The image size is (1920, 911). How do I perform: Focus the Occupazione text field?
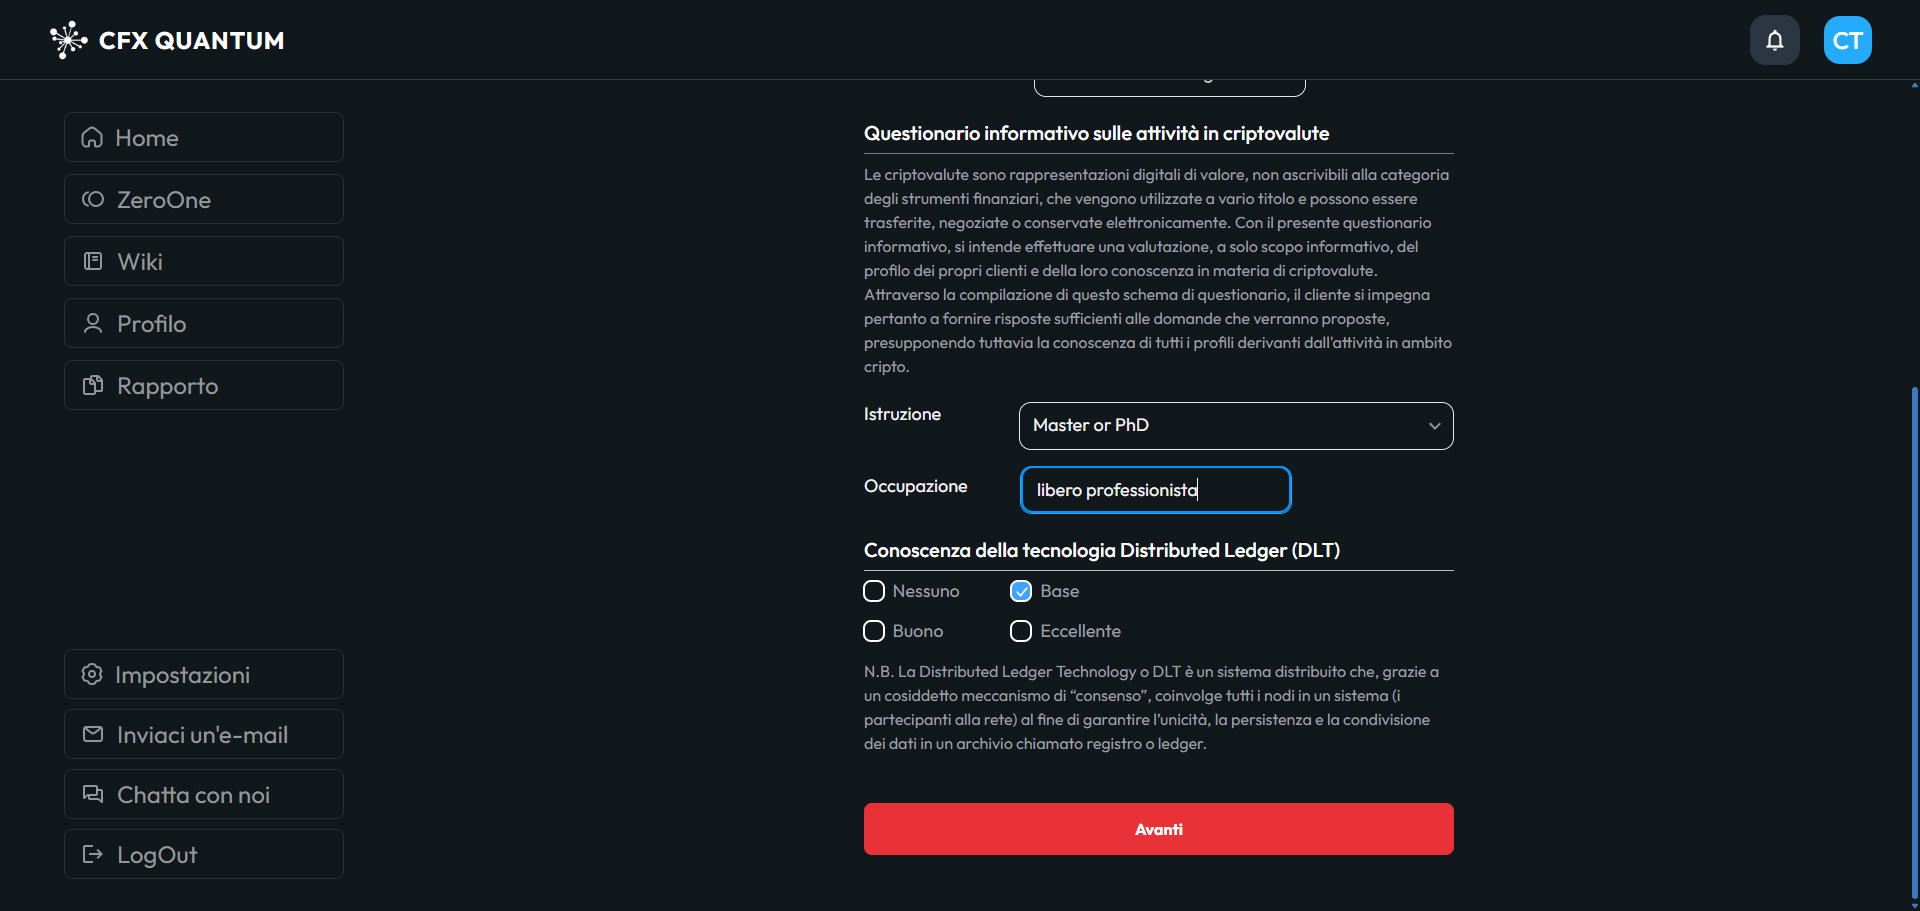coord(1155,490)
